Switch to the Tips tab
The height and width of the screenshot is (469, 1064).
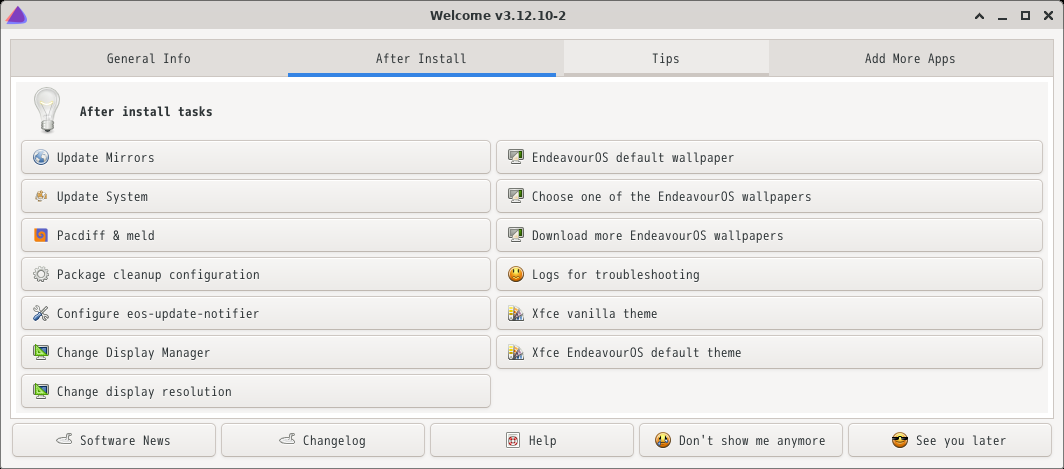(666, 58)
